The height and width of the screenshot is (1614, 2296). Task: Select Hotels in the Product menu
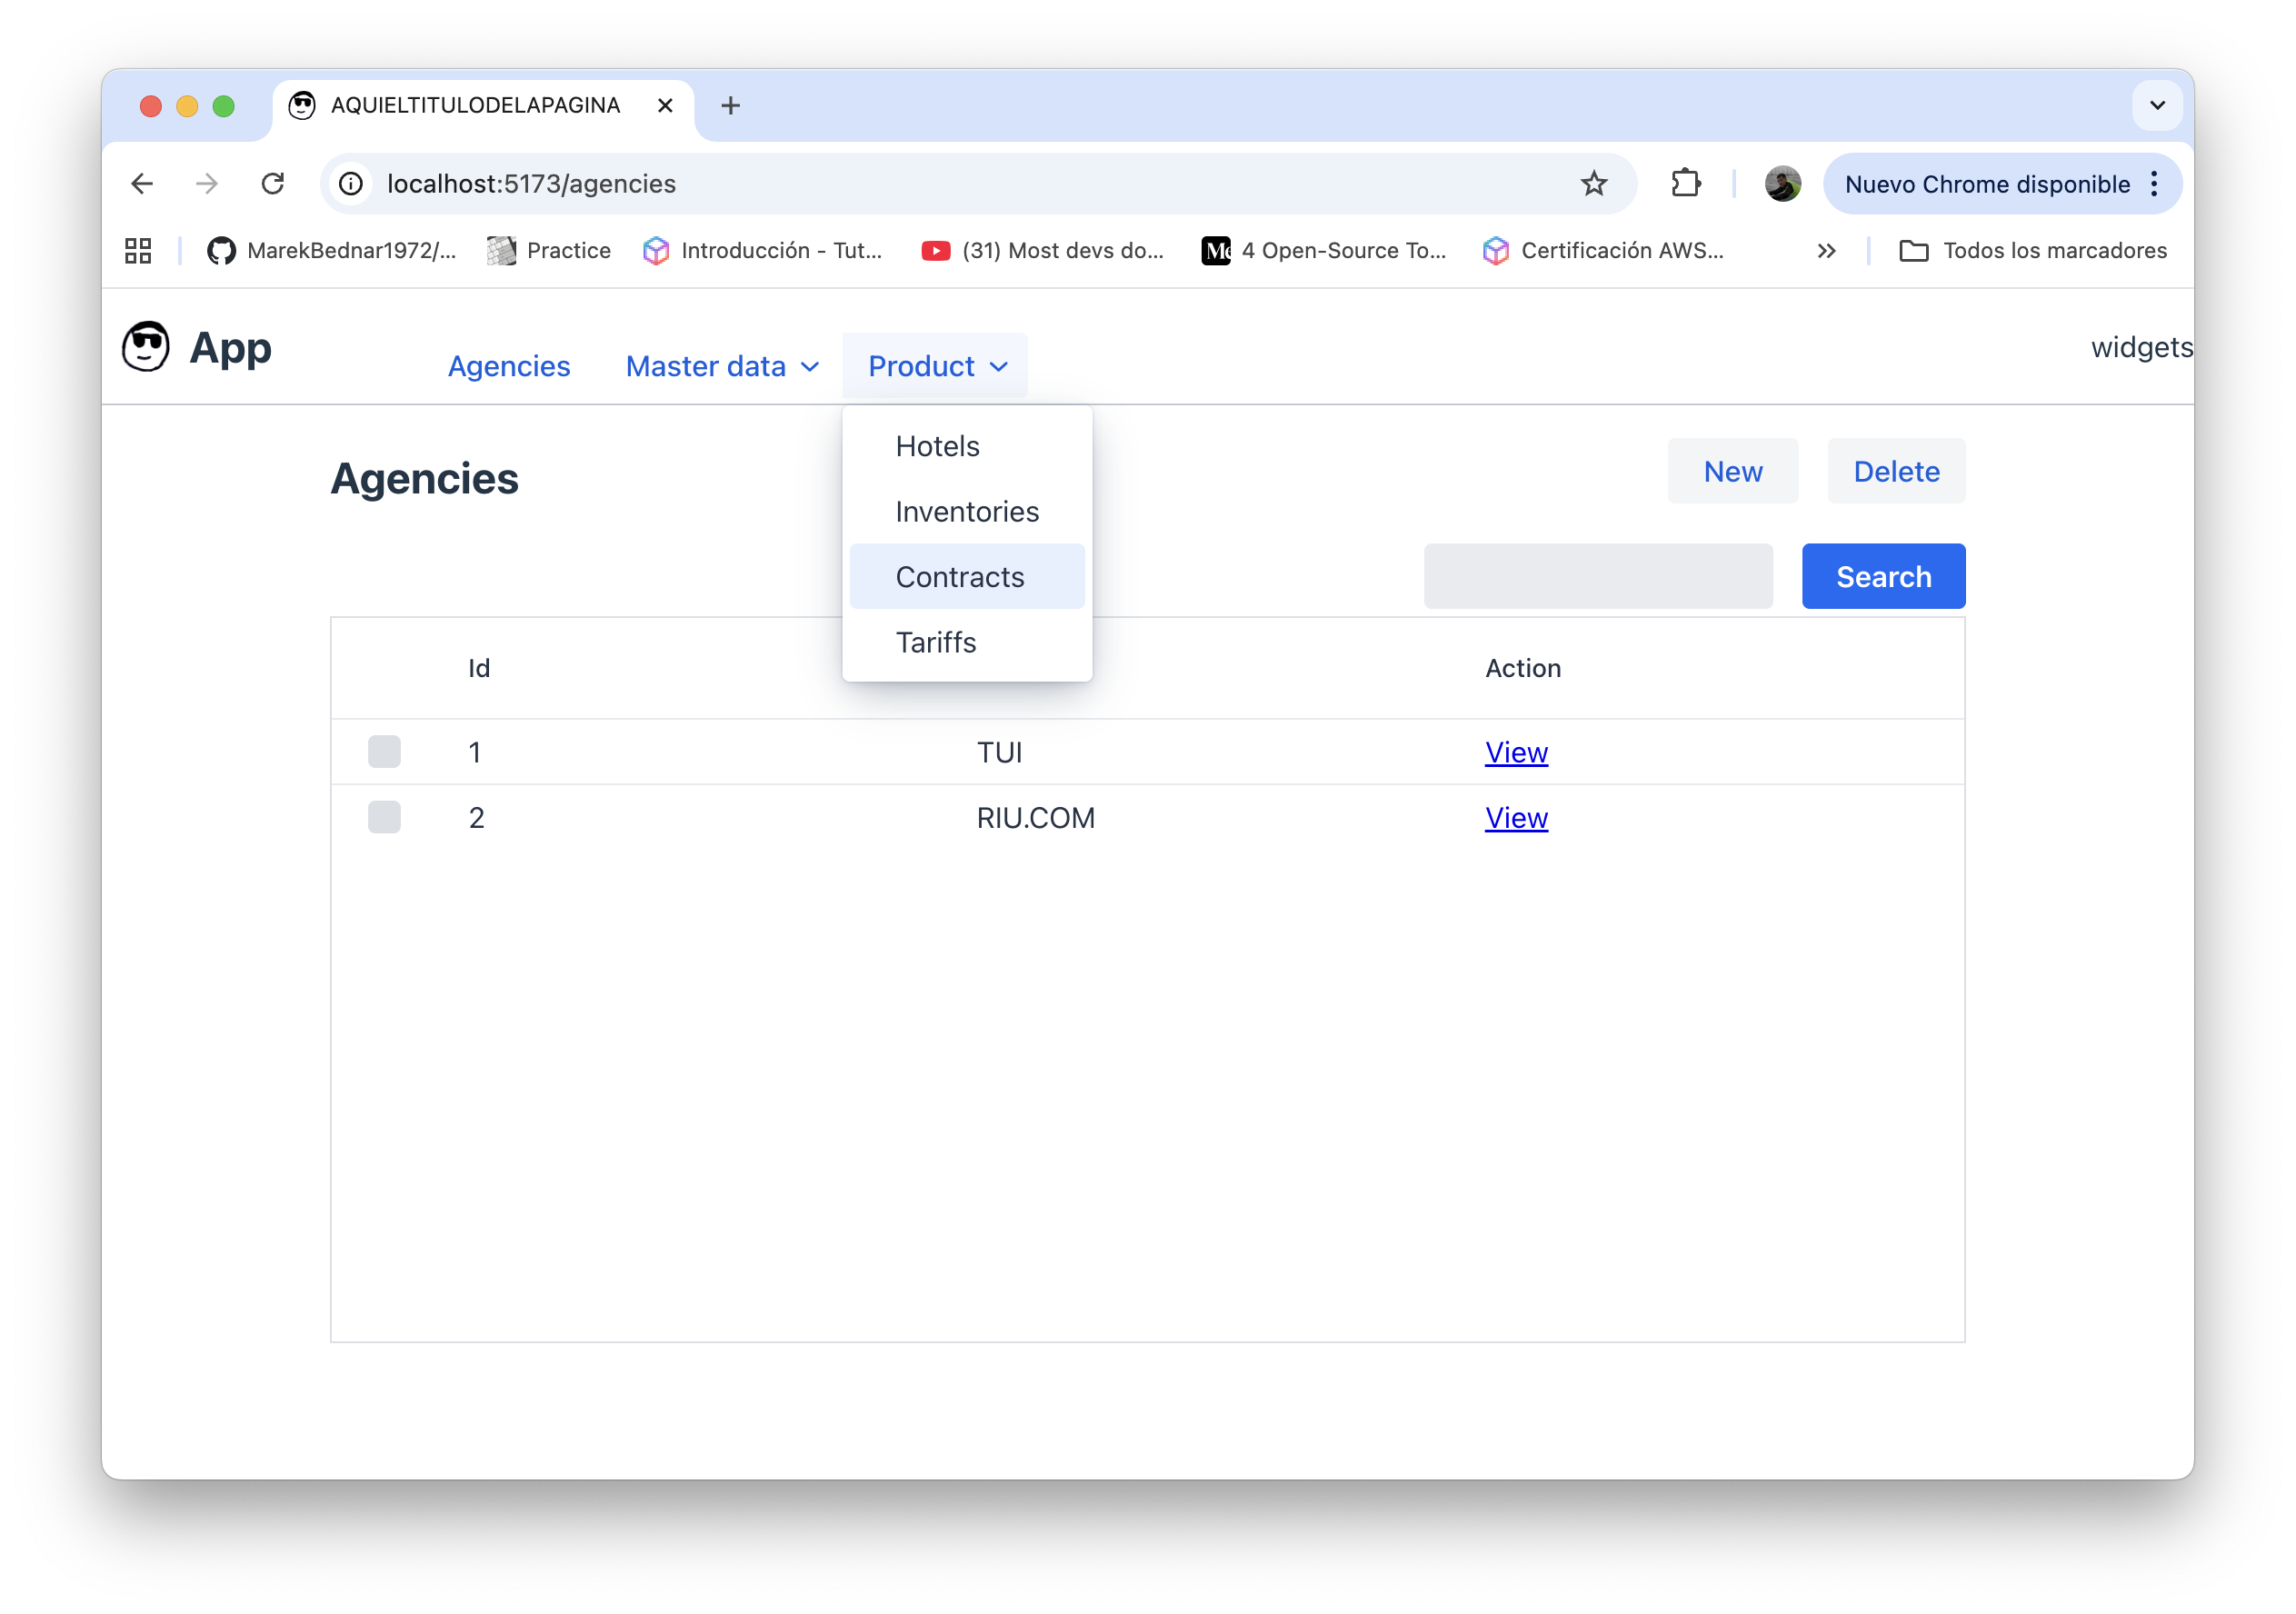(937, 446)
